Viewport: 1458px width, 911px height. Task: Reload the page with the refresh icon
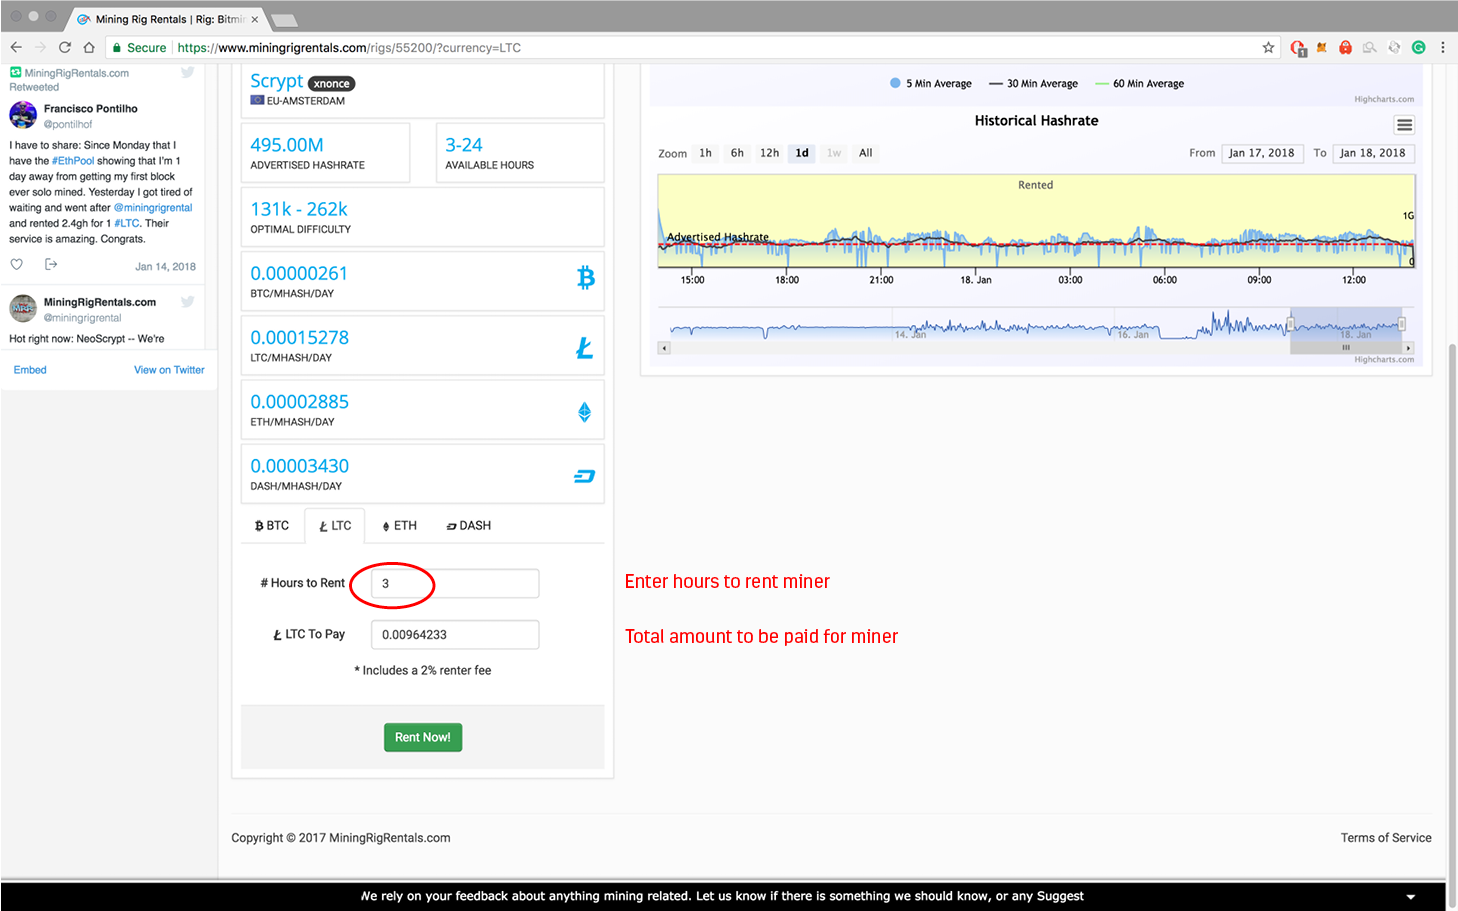point(65,47)
